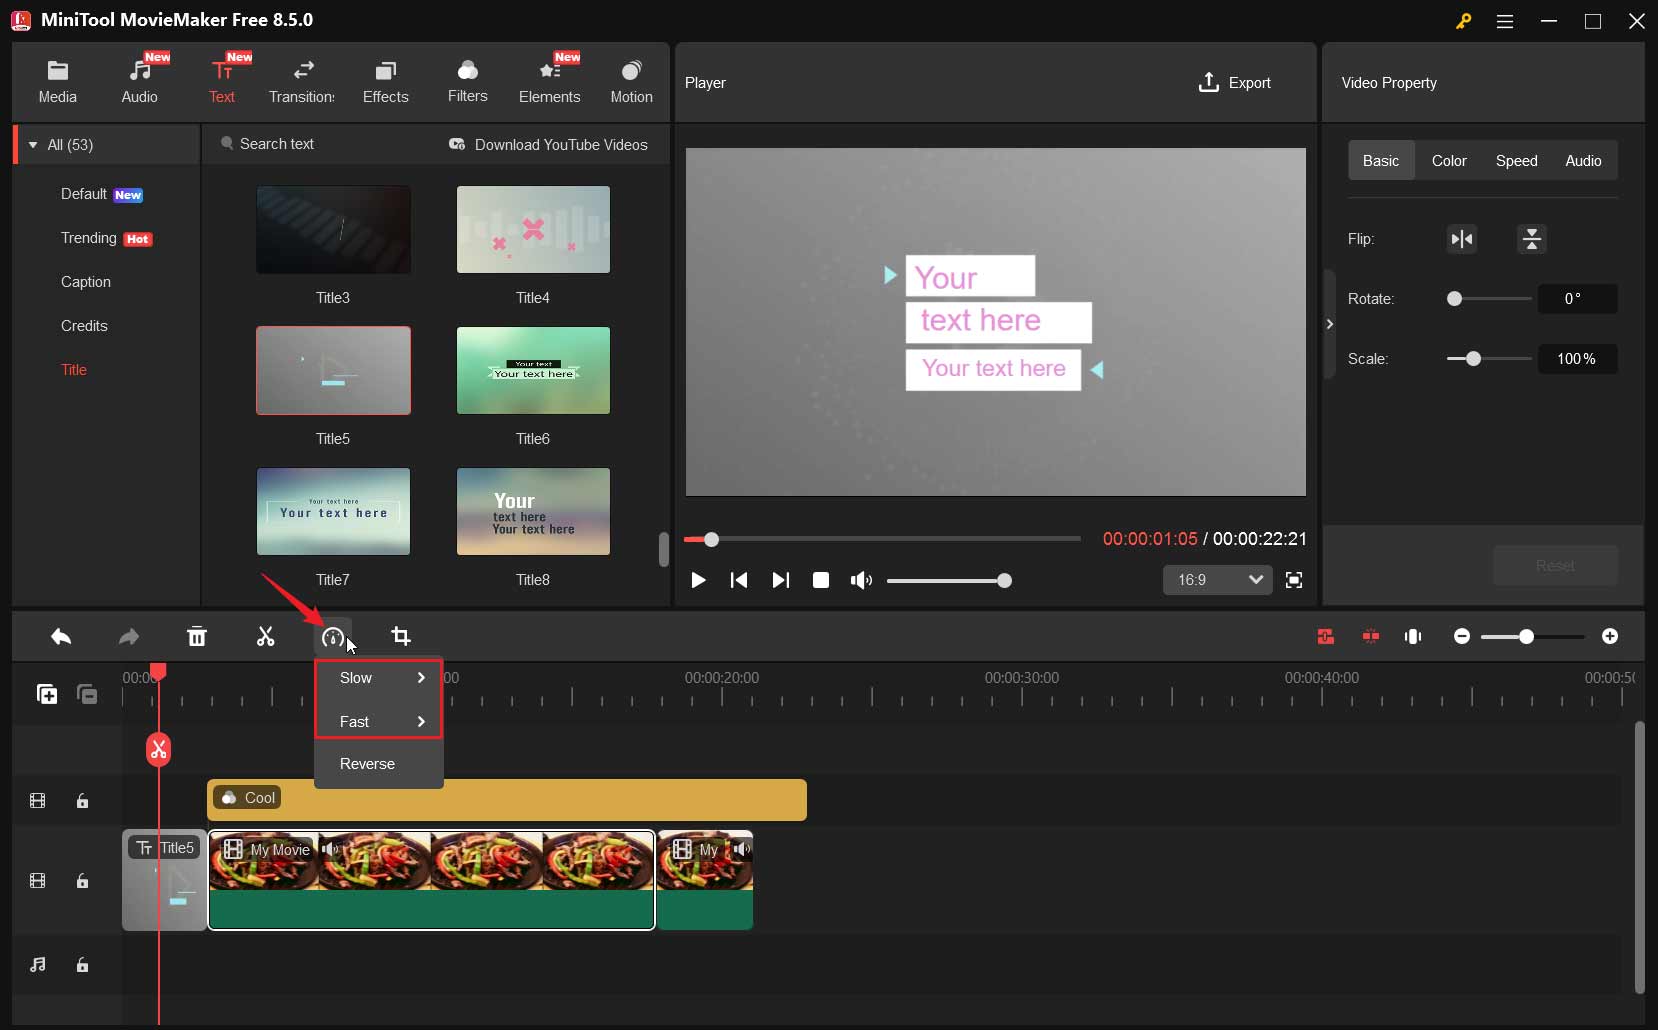This screenshot has width=1658, height=1030.
Task: Switch to the Audio library
Action: point(139,80)
